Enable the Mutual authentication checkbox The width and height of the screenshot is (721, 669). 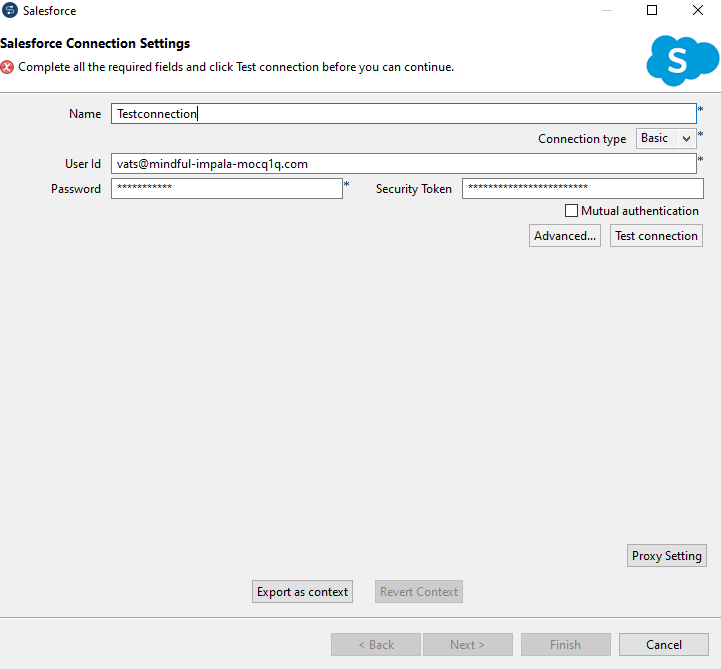pos(571,211)
